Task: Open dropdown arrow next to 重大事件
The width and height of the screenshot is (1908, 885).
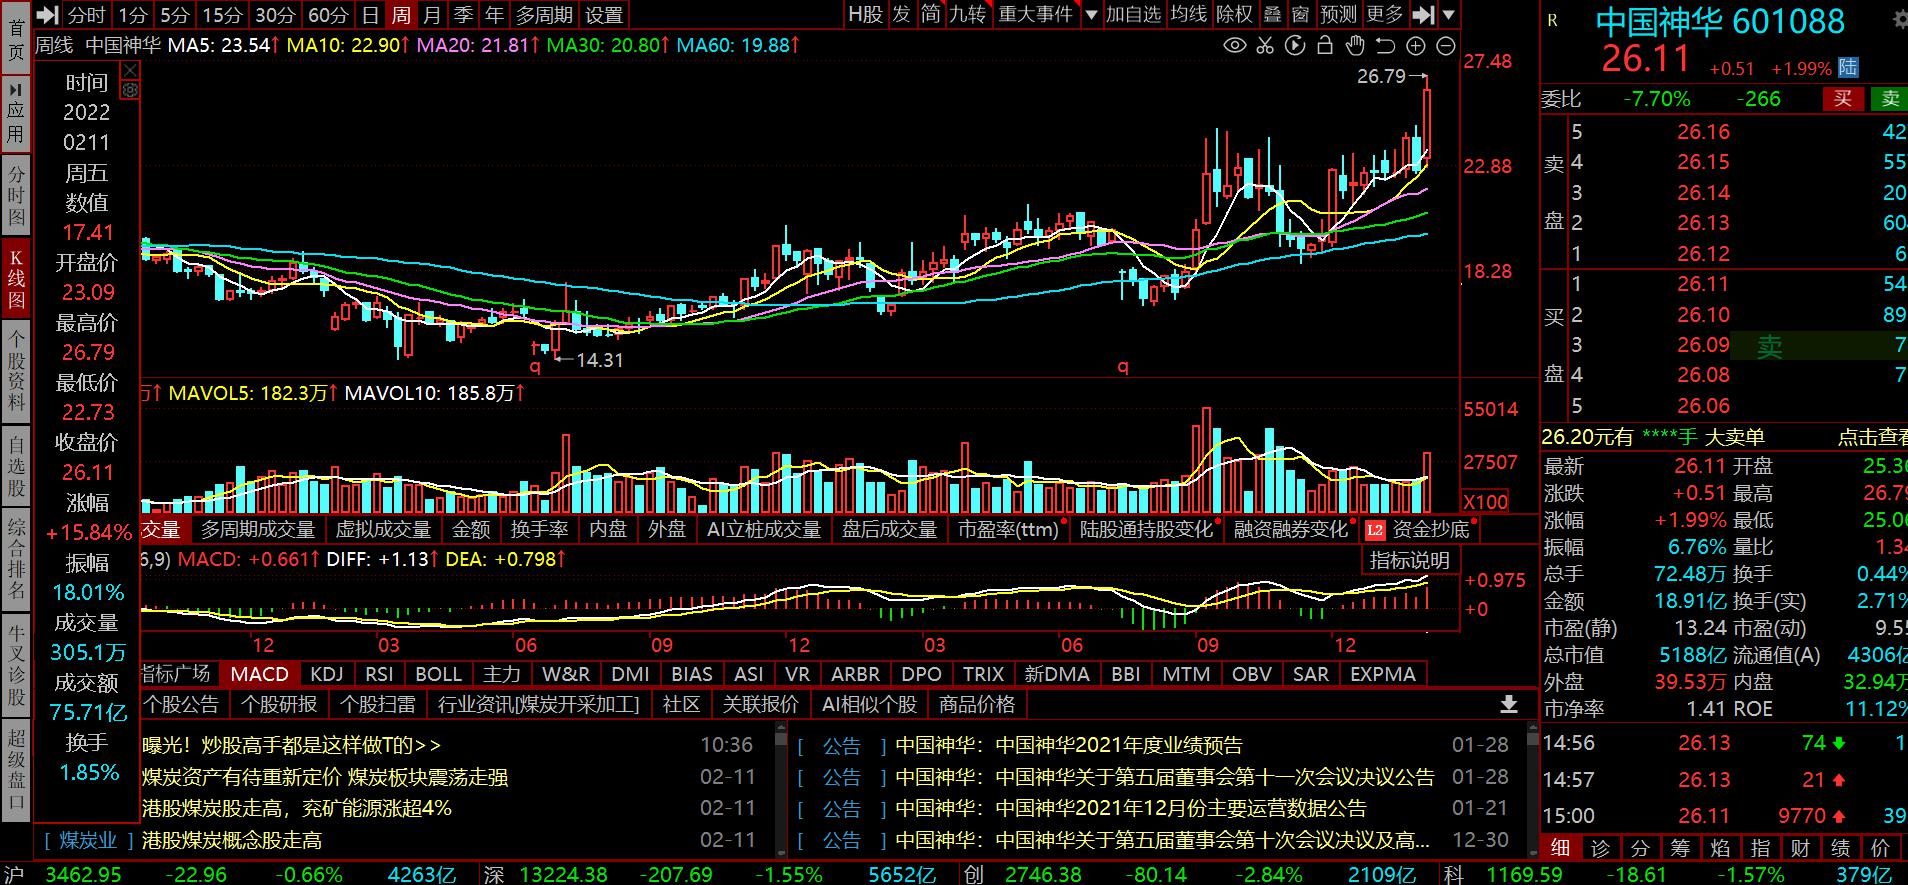Action: click(x=1091, y=14)
